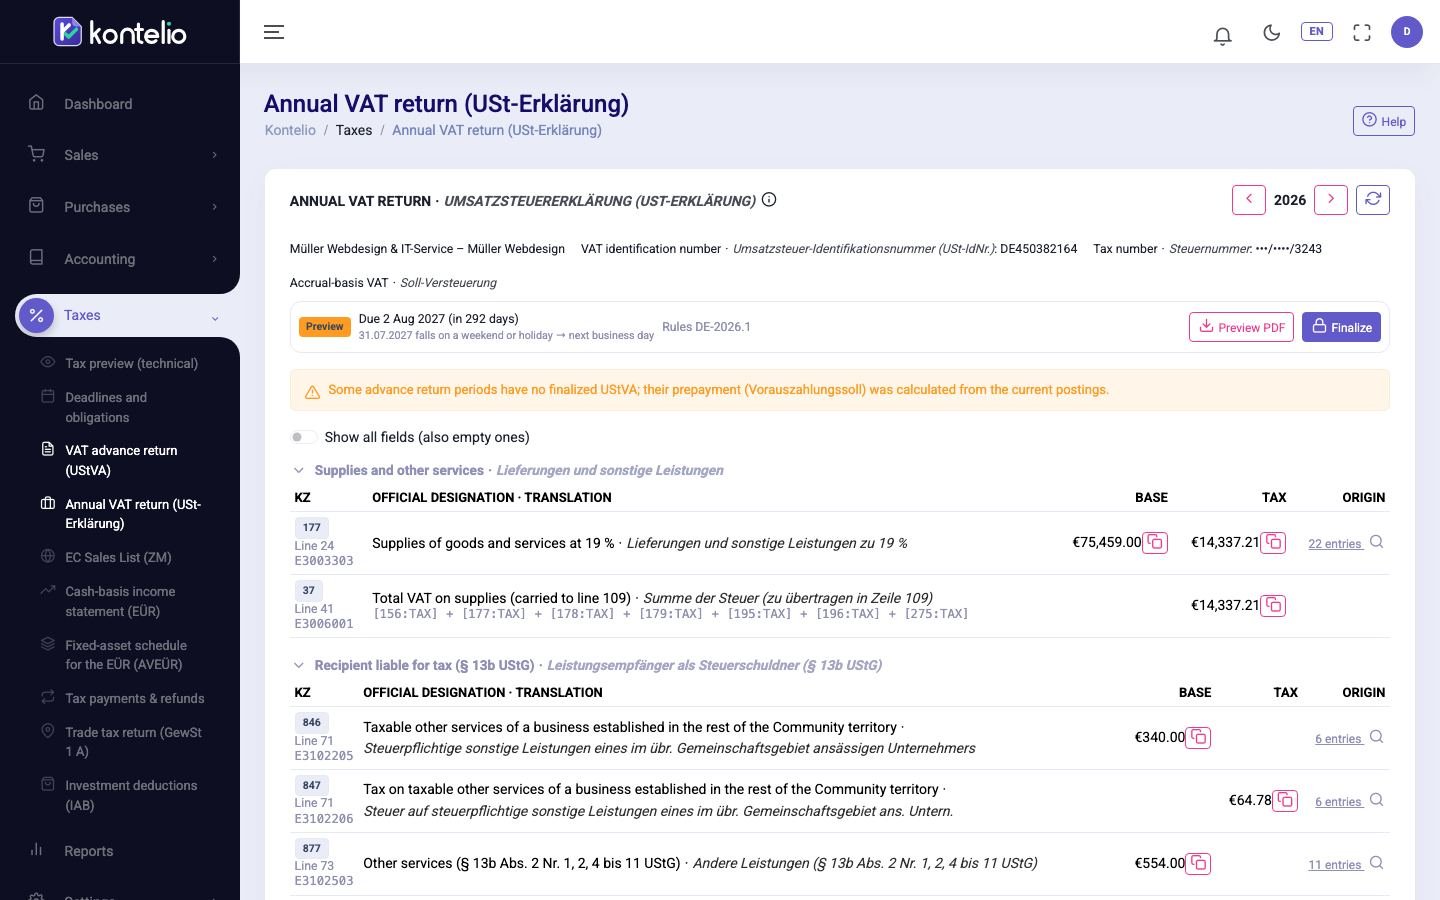The height and width of the screenshot is (900, 1440).
Task: Click Kontelio breadcrumb link
Action: click(x=290, y=130)
